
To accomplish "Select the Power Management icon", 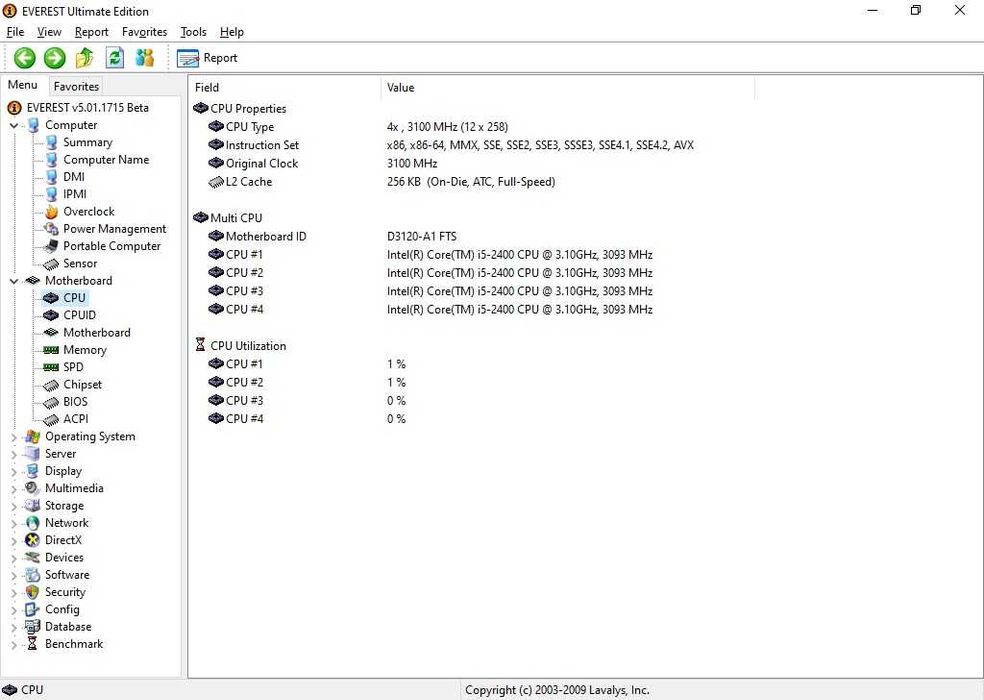I will [51, 229].
